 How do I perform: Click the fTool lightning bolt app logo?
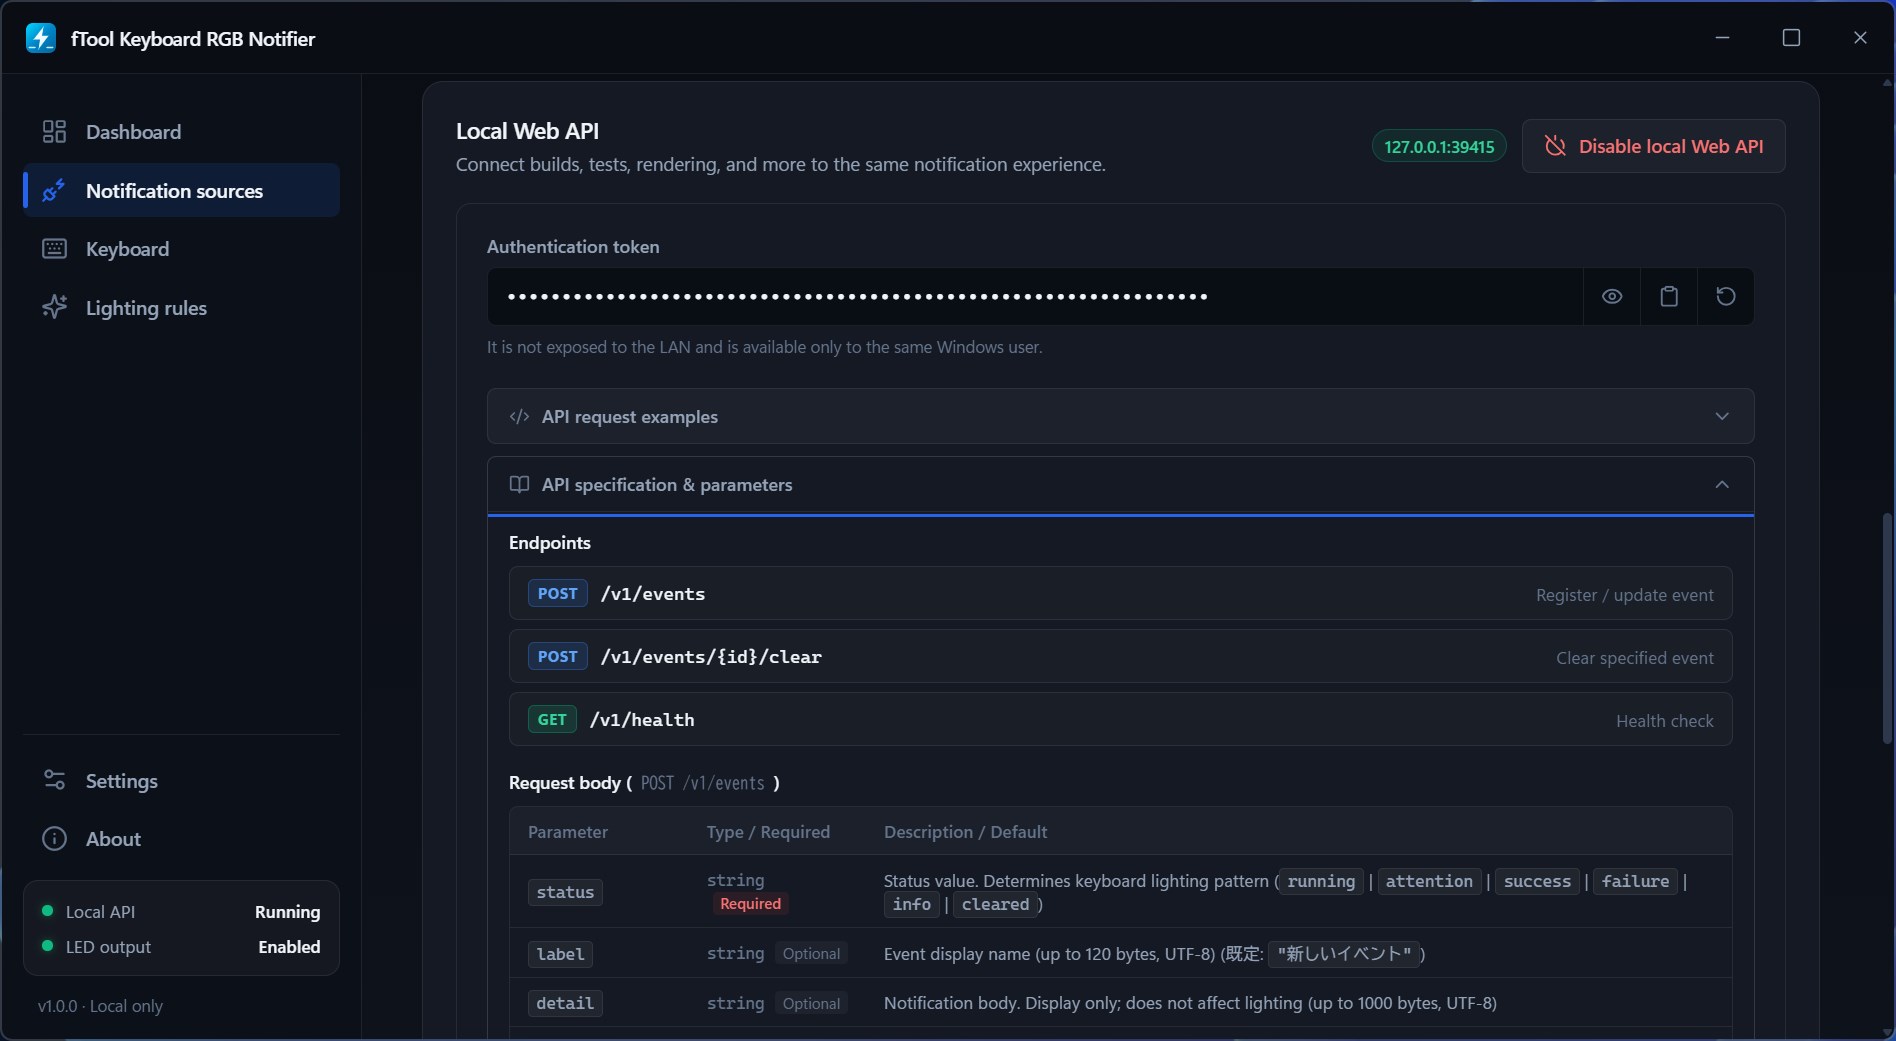pyautogui.click(x=41, y=38)
